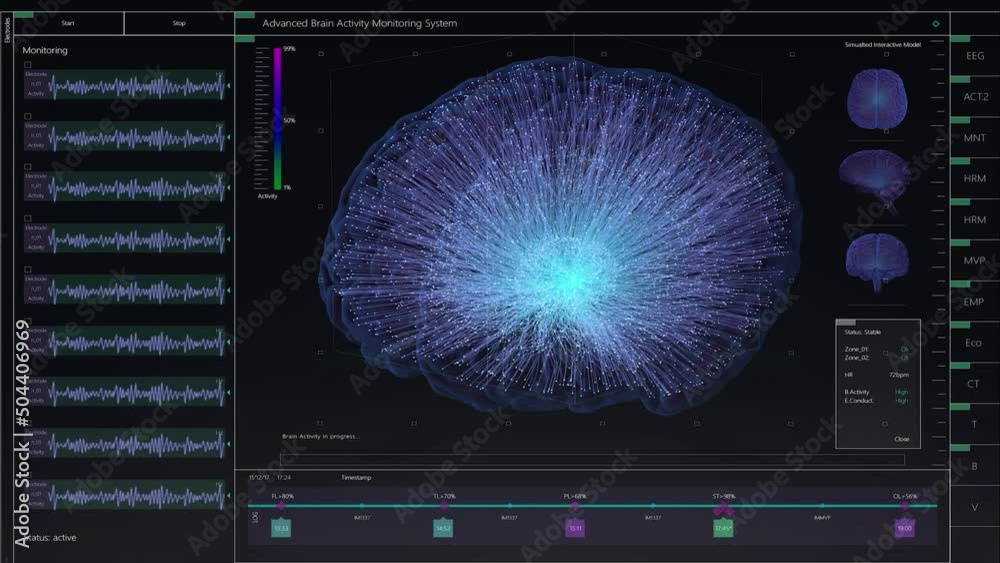This screenshot has height=563, width=1000.
Task: Open the 14:52 log time tag
Action: tap(443, 528)
